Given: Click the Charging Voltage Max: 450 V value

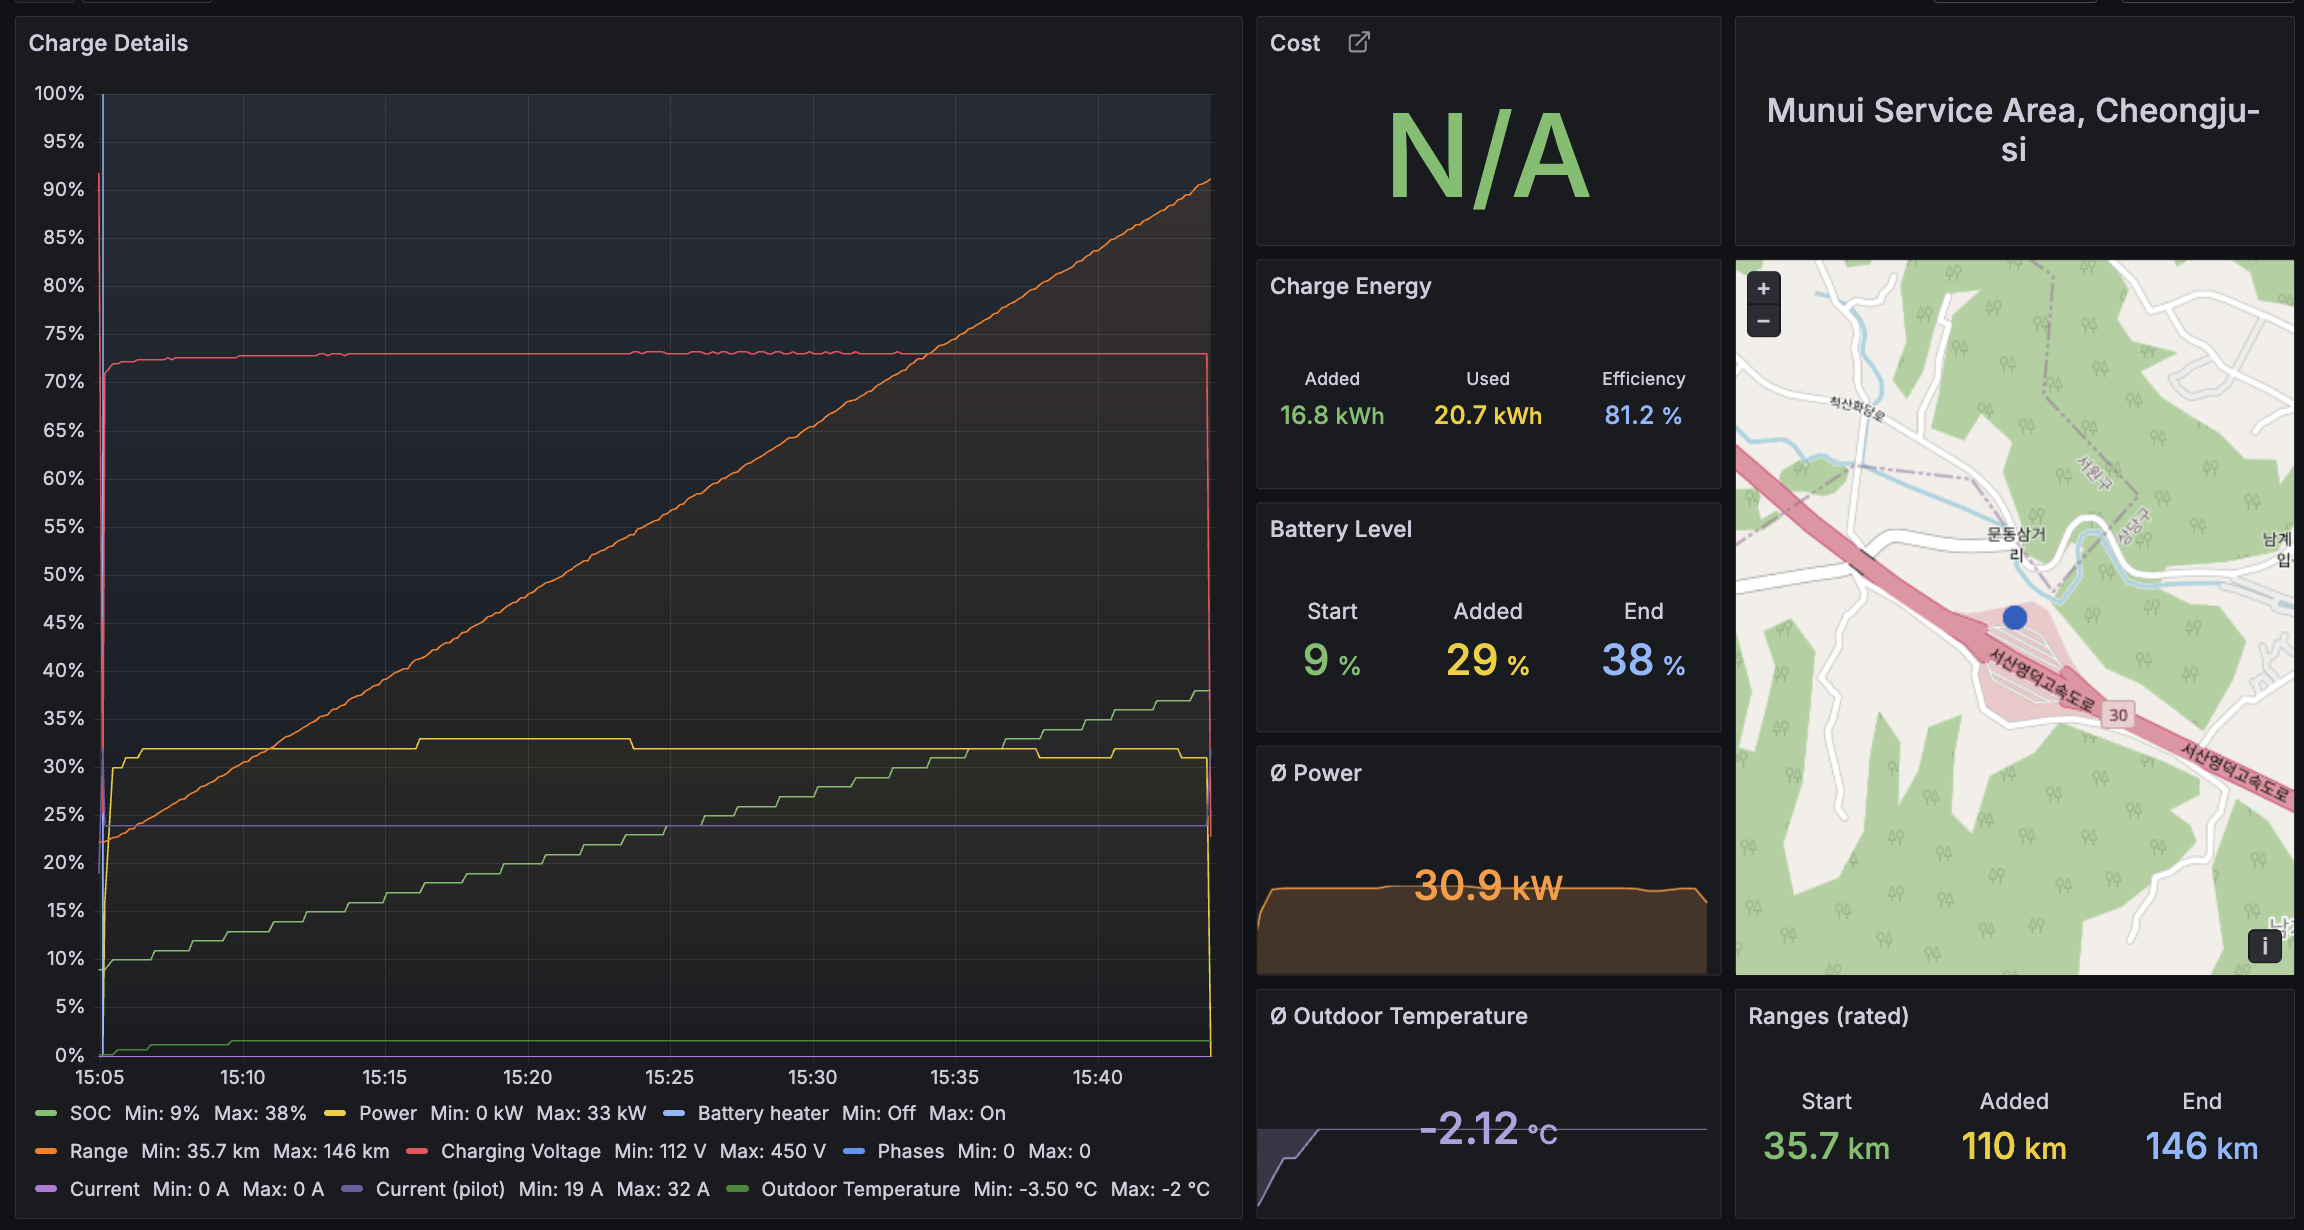Looking at the screenshot, I should (x=772, y=1151).
